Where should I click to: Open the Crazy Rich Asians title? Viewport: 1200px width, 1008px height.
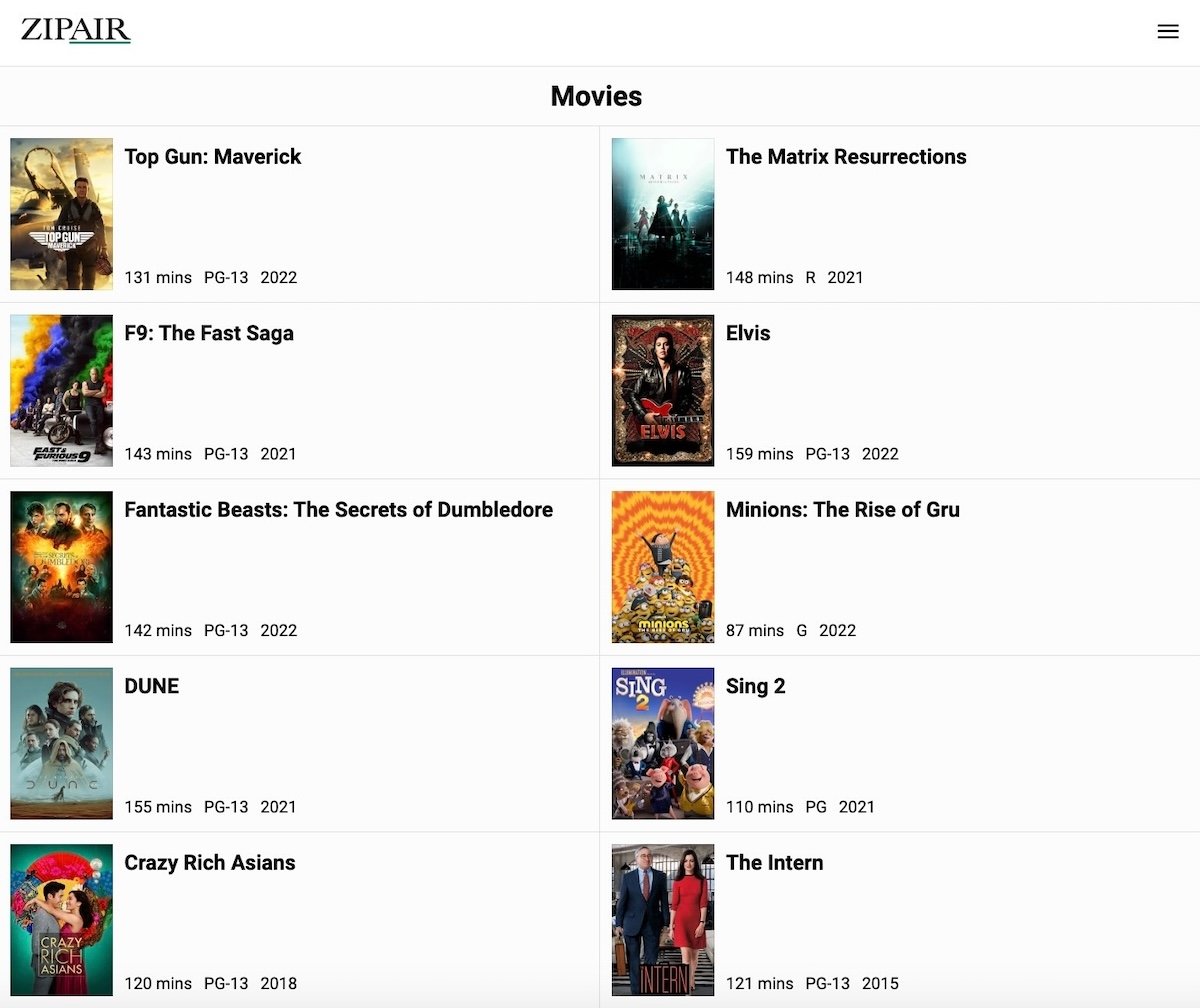tap(210, 863)
